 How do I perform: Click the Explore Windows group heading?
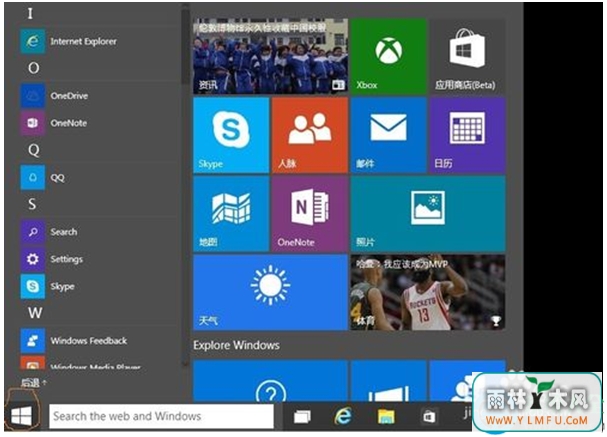click(237, 345)
